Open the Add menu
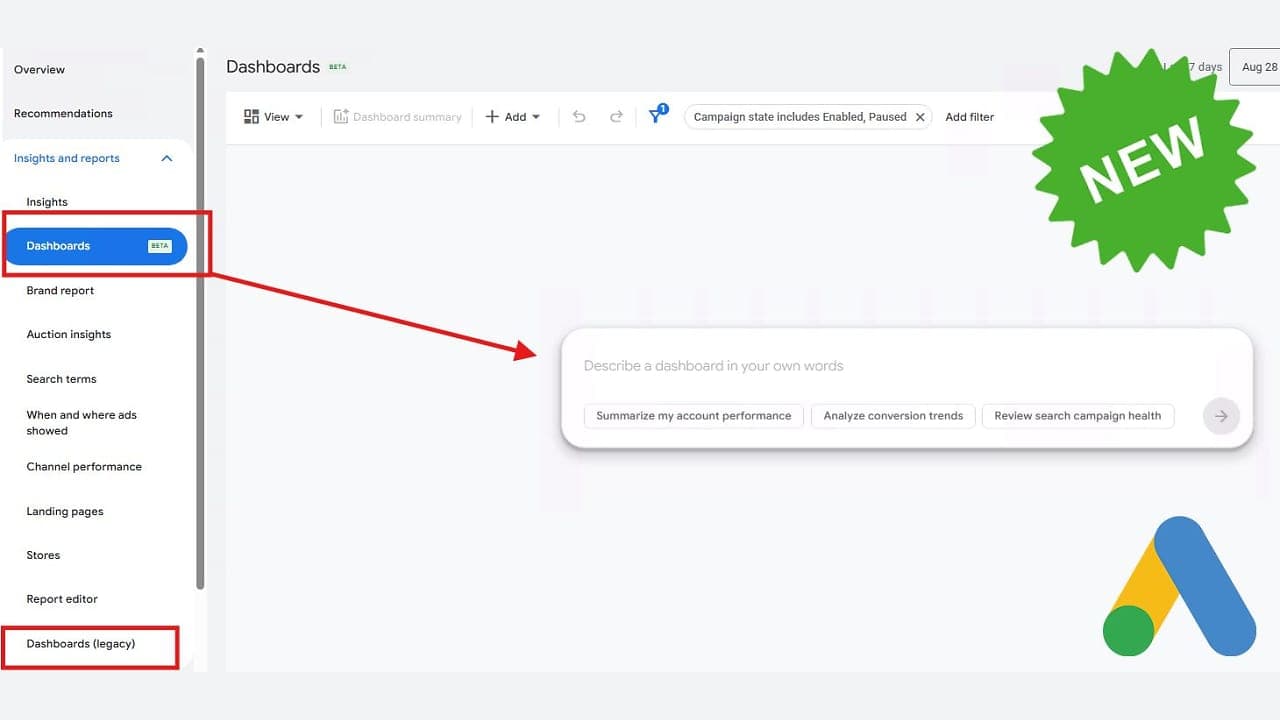Image resolution: width=1280 pixels, height=720 pixels. coord(512,117)
